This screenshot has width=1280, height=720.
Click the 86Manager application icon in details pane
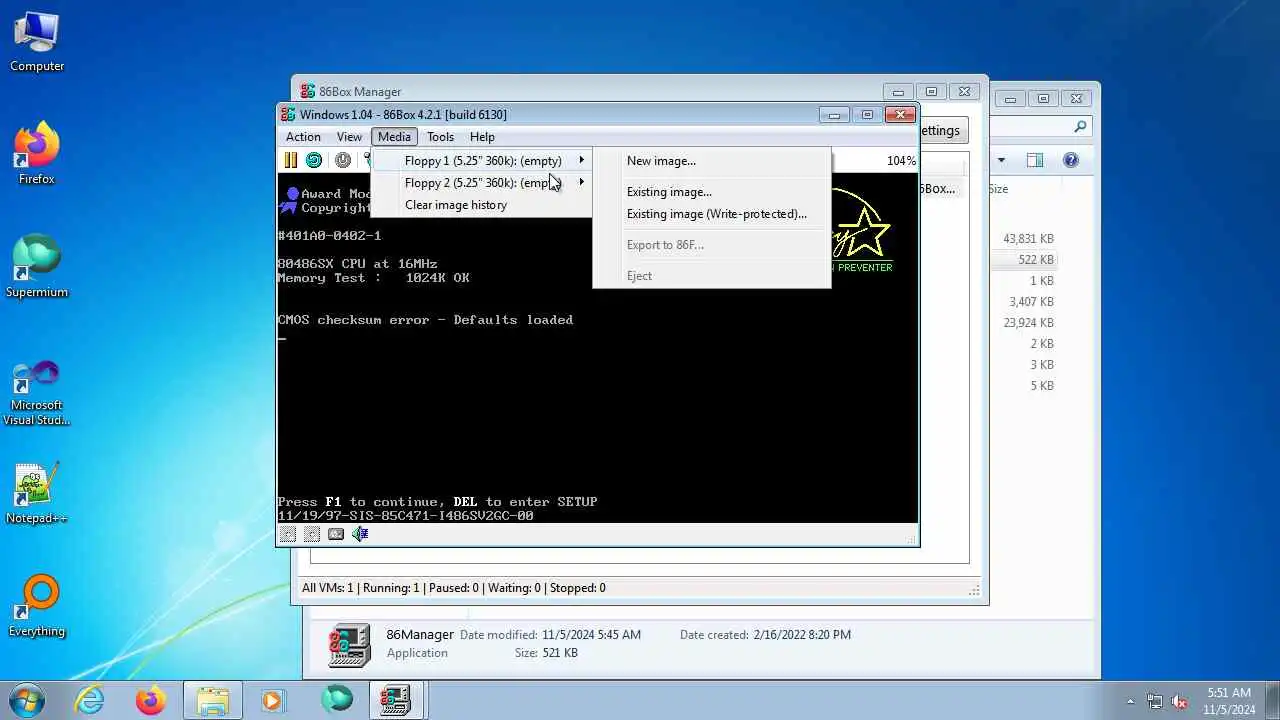click(349, 645)
